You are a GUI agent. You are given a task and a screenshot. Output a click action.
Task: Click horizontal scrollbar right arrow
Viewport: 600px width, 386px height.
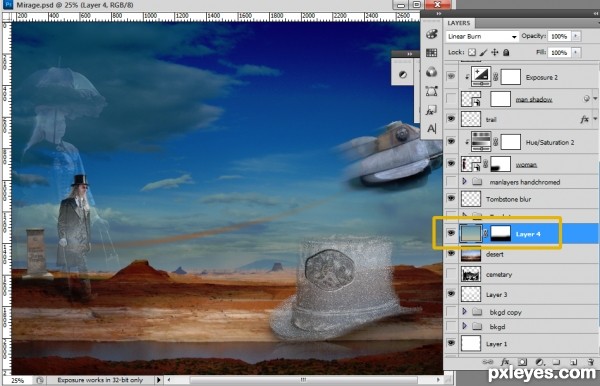(x=438, y=380)
